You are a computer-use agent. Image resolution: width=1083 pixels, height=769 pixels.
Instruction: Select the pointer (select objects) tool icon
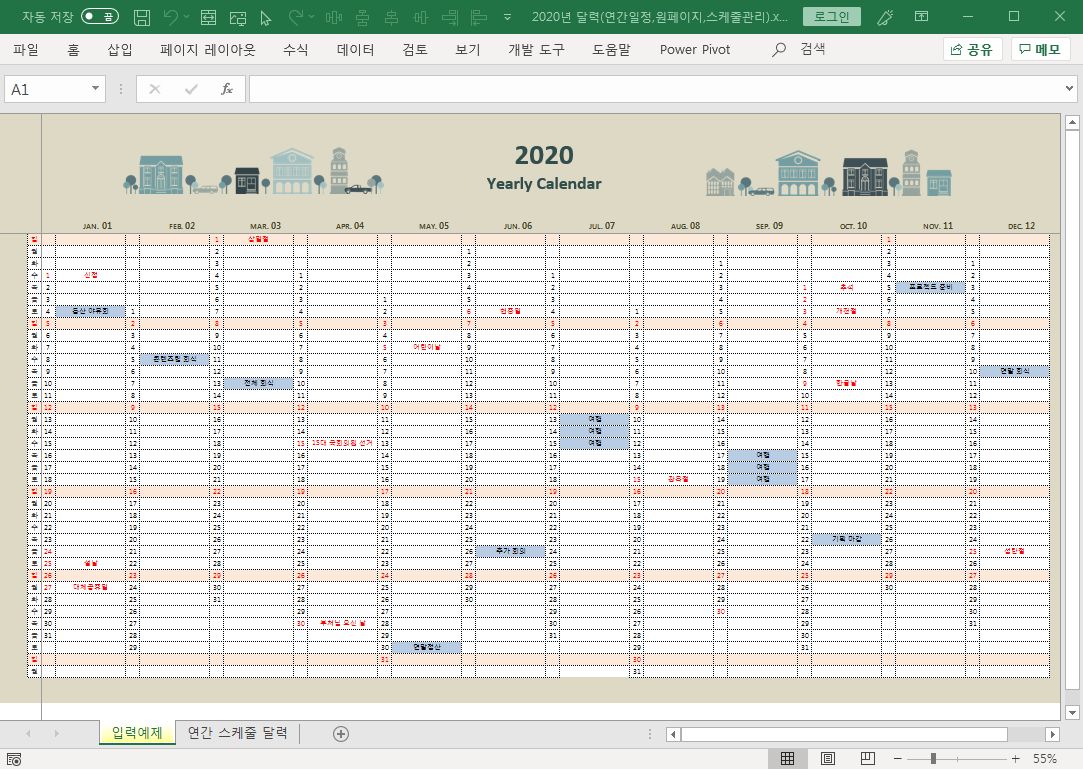click(265, 17)
